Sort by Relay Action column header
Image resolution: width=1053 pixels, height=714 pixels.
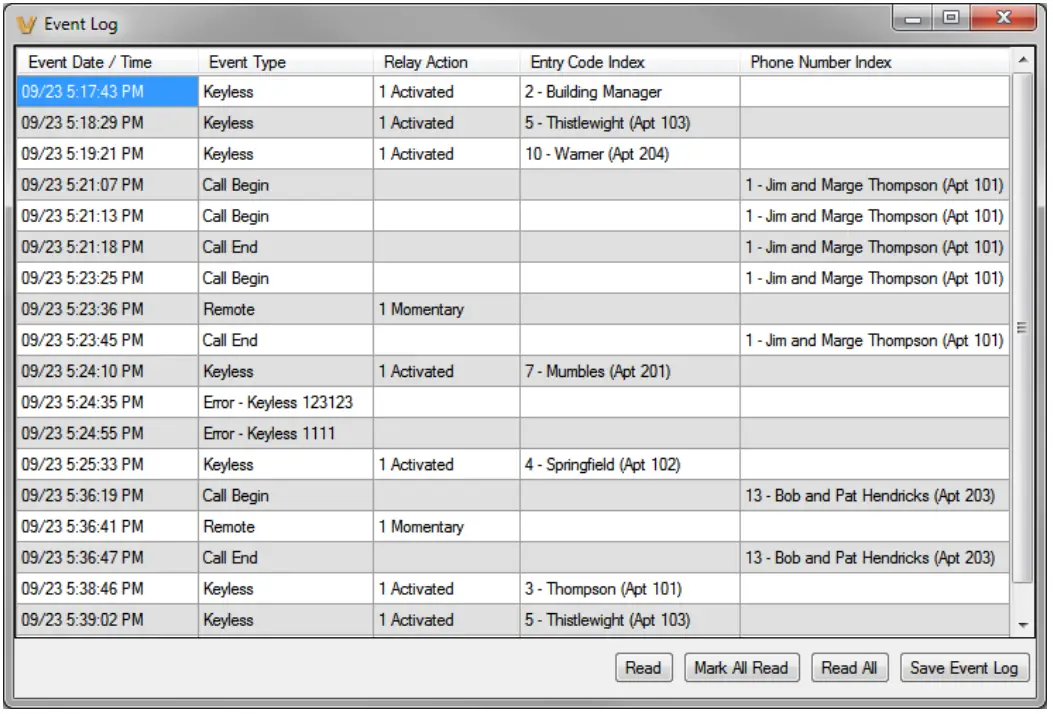pos(425,62)
